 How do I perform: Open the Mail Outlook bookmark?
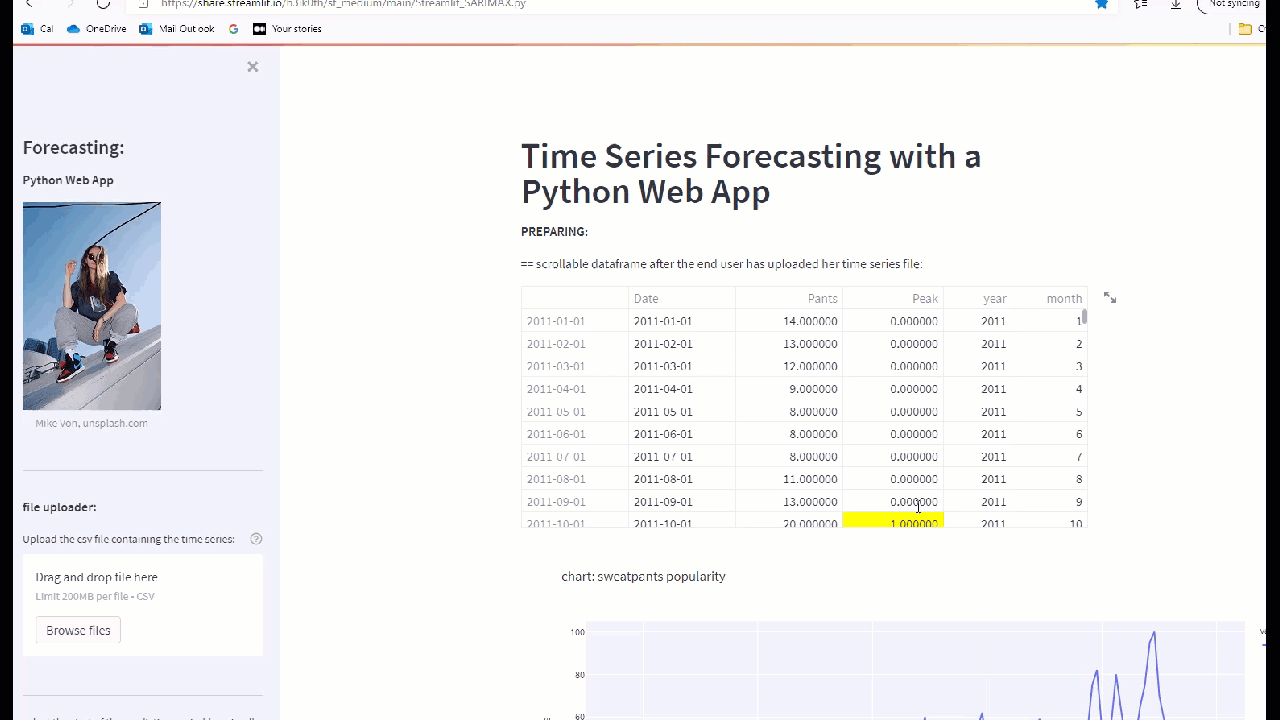[x=177, y=29]
